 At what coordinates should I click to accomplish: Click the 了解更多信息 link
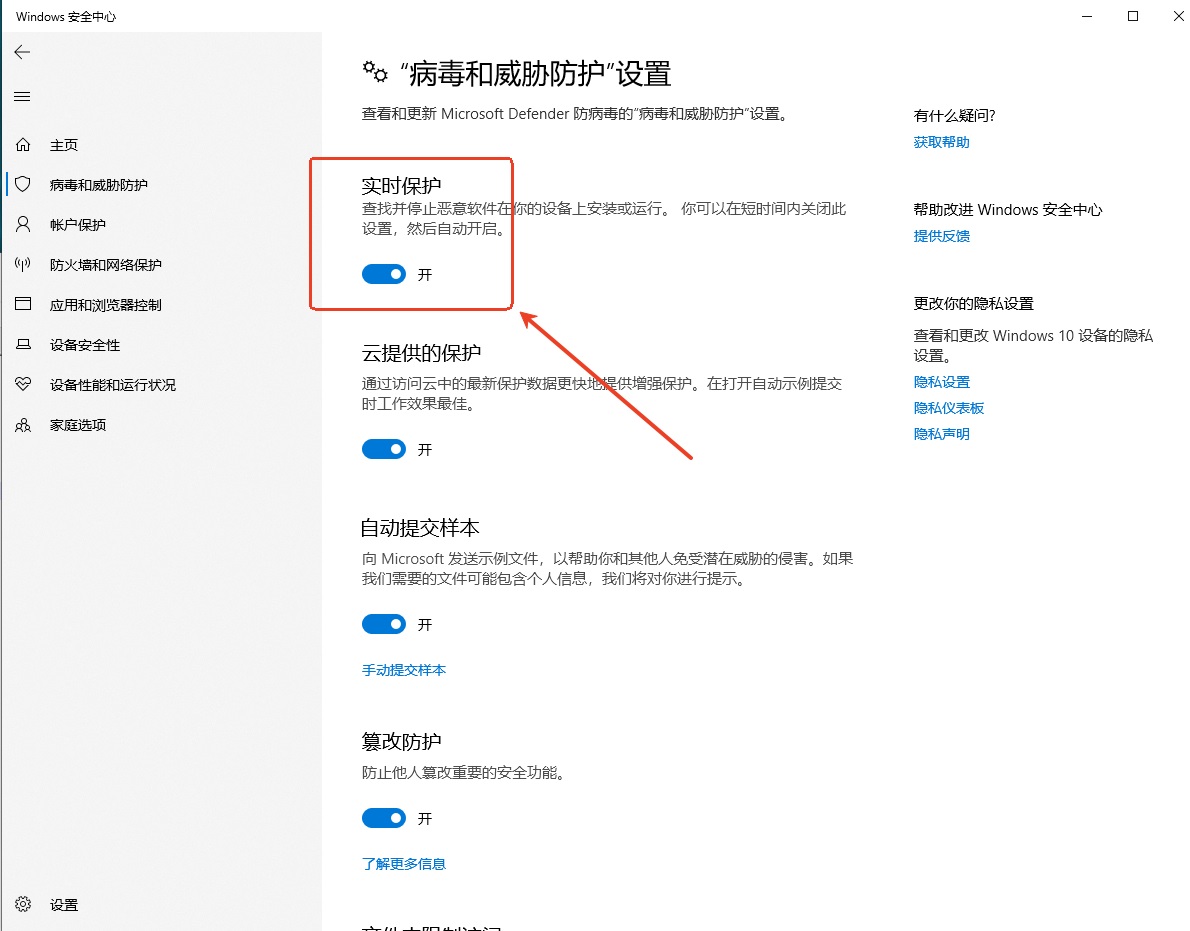click(x=404, y=864)
